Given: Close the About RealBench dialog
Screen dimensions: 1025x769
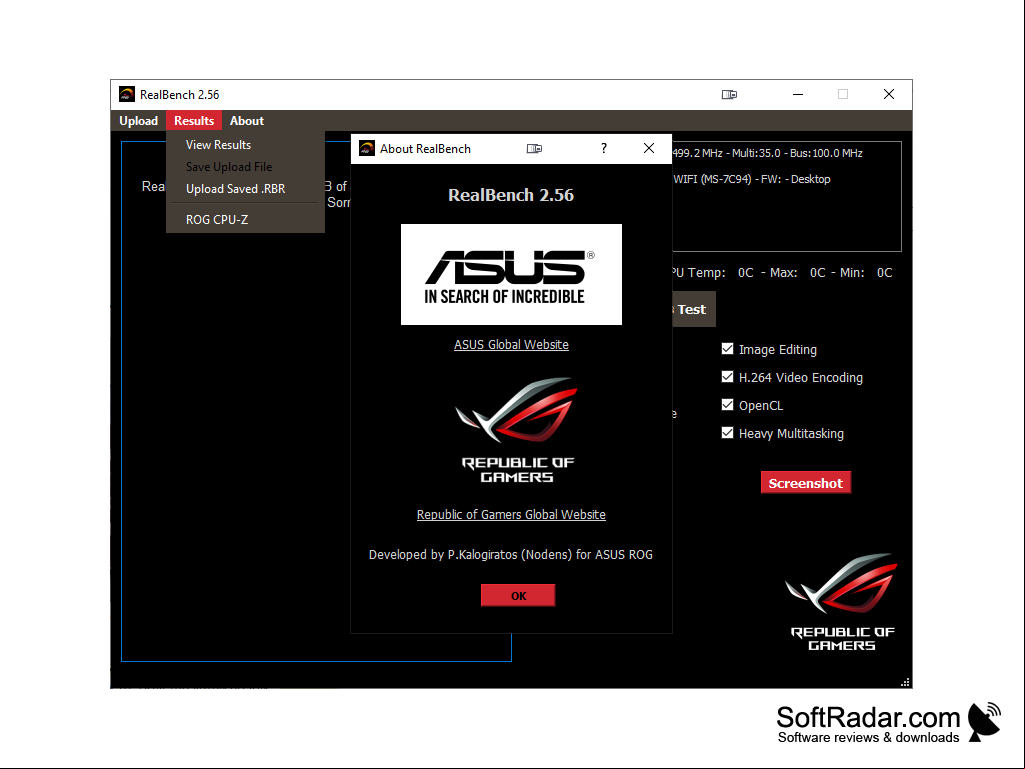Looking at the screenshot, I should (648, 148).
